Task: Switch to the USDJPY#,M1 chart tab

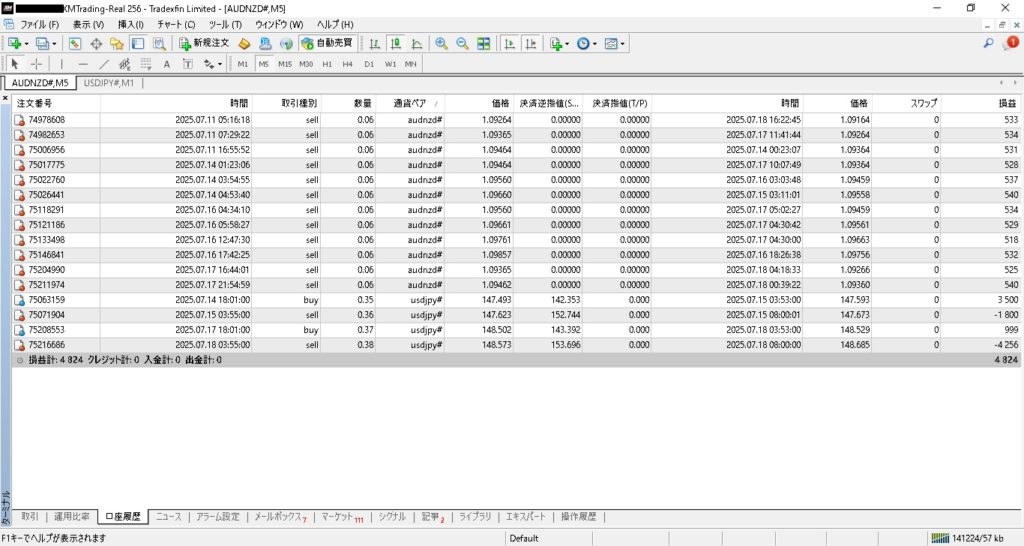Action: [108, 83]
